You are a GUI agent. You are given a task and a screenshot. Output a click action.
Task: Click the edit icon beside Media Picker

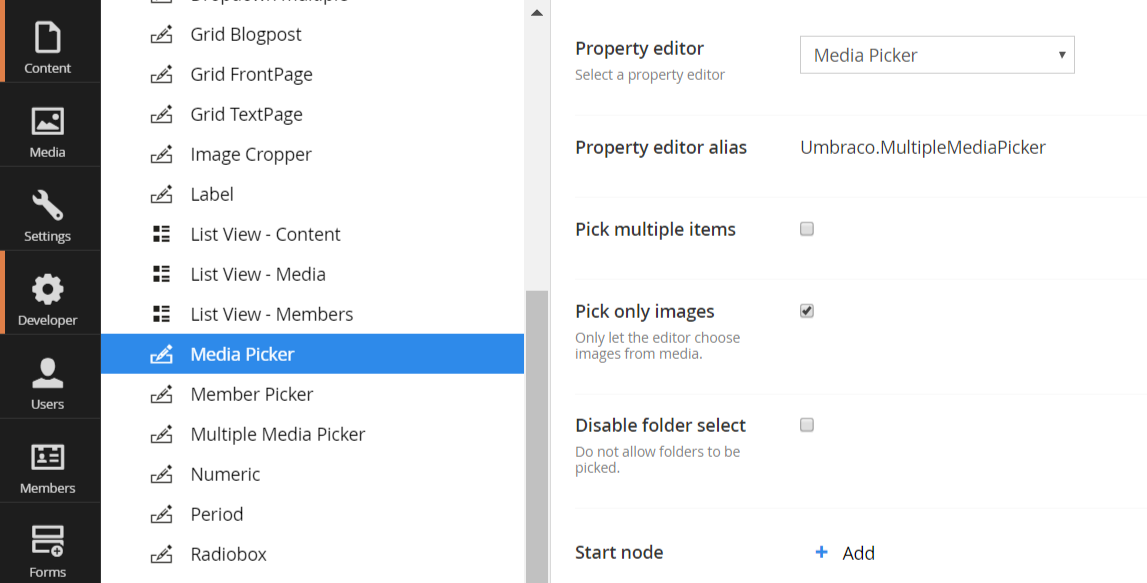(161, 354)
